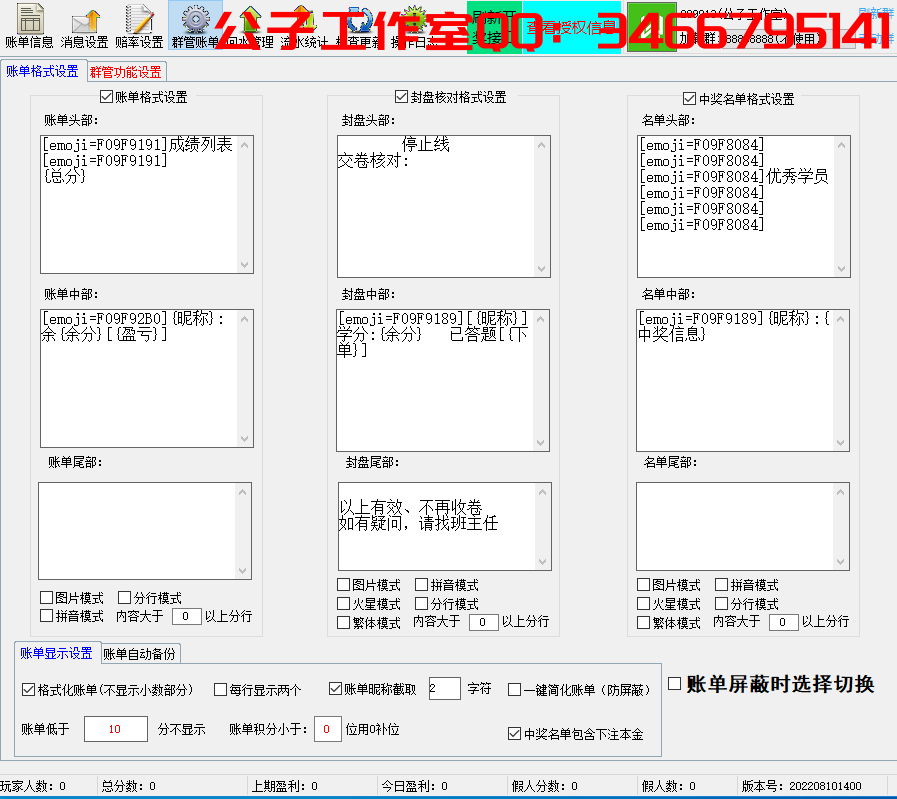
Task: Enable 火星模式 under 名单尾部
Action: coord(643,603)
